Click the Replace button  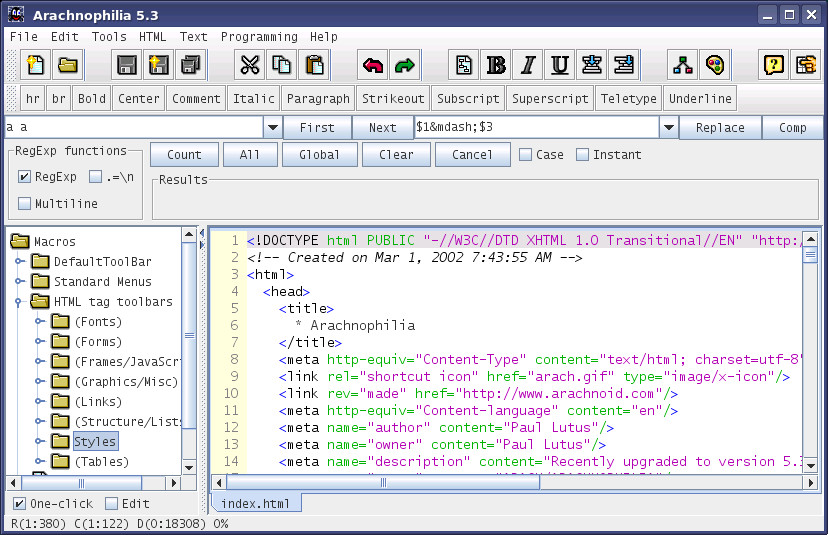point(720,128)
